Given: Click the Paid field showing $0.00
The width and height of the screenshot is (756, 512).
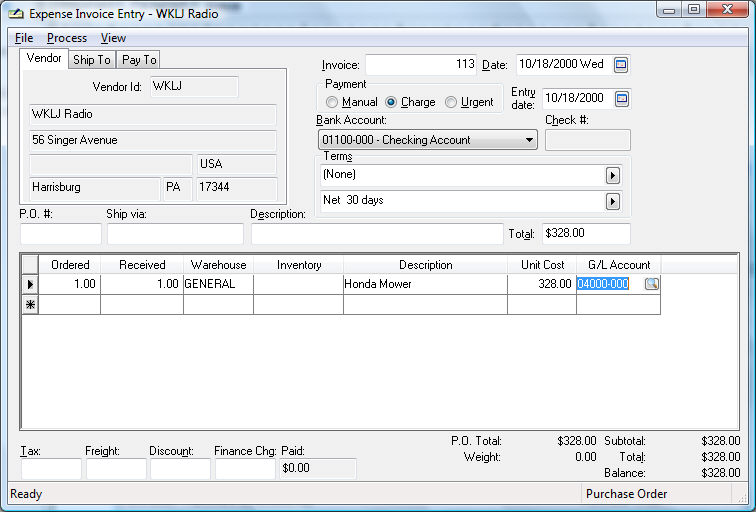Looking at the screenshot, I should [x=318, y=469].
